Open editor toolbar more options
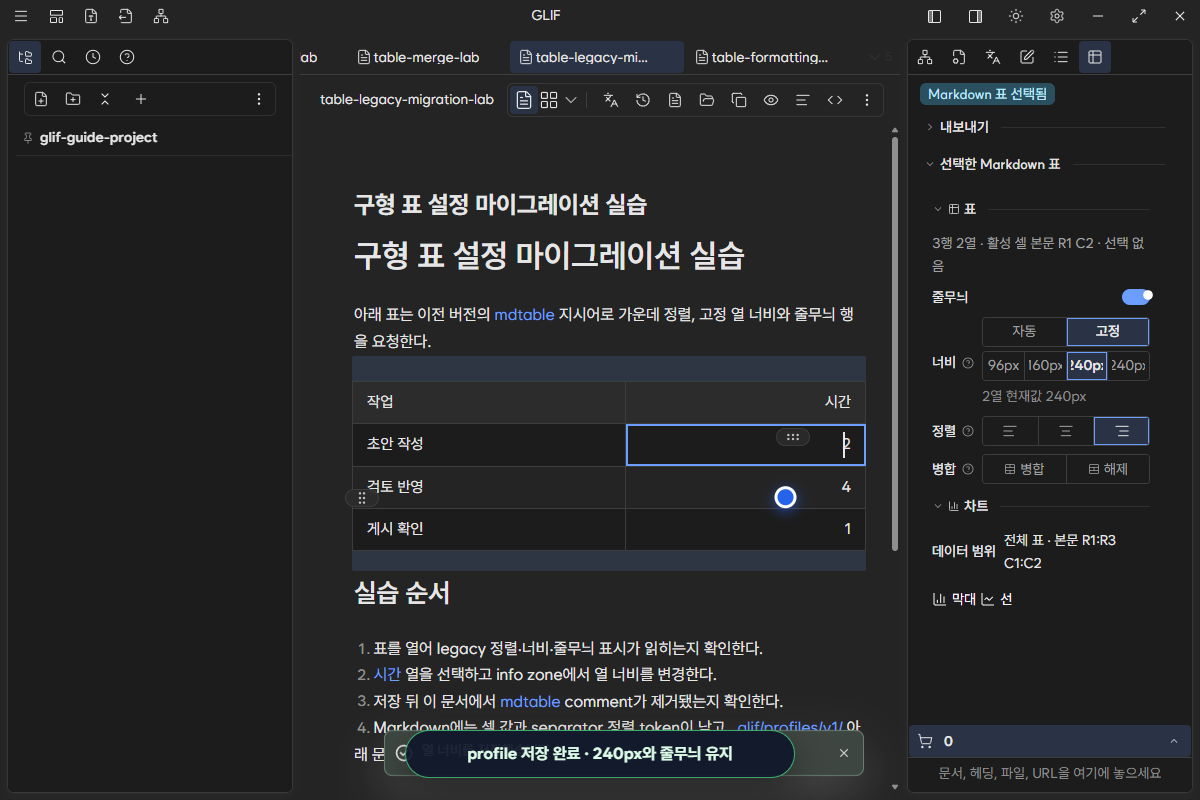The width and height of the screenshot is (1200, 800). pyautogui.click(x=867, y=100)
